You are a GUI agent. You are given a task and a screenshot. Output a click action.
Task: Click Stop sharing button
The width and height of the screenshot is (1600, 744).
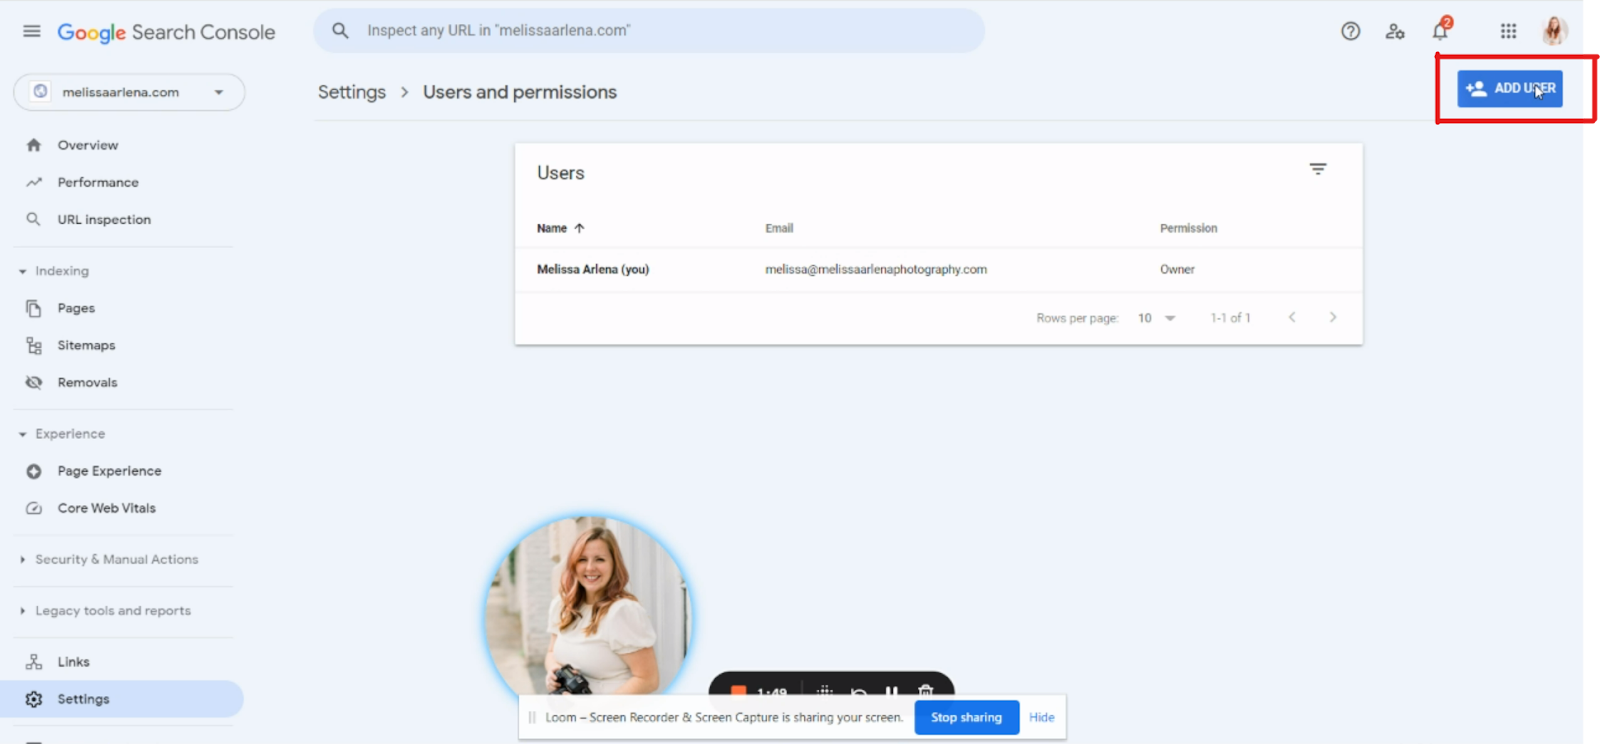966,717
